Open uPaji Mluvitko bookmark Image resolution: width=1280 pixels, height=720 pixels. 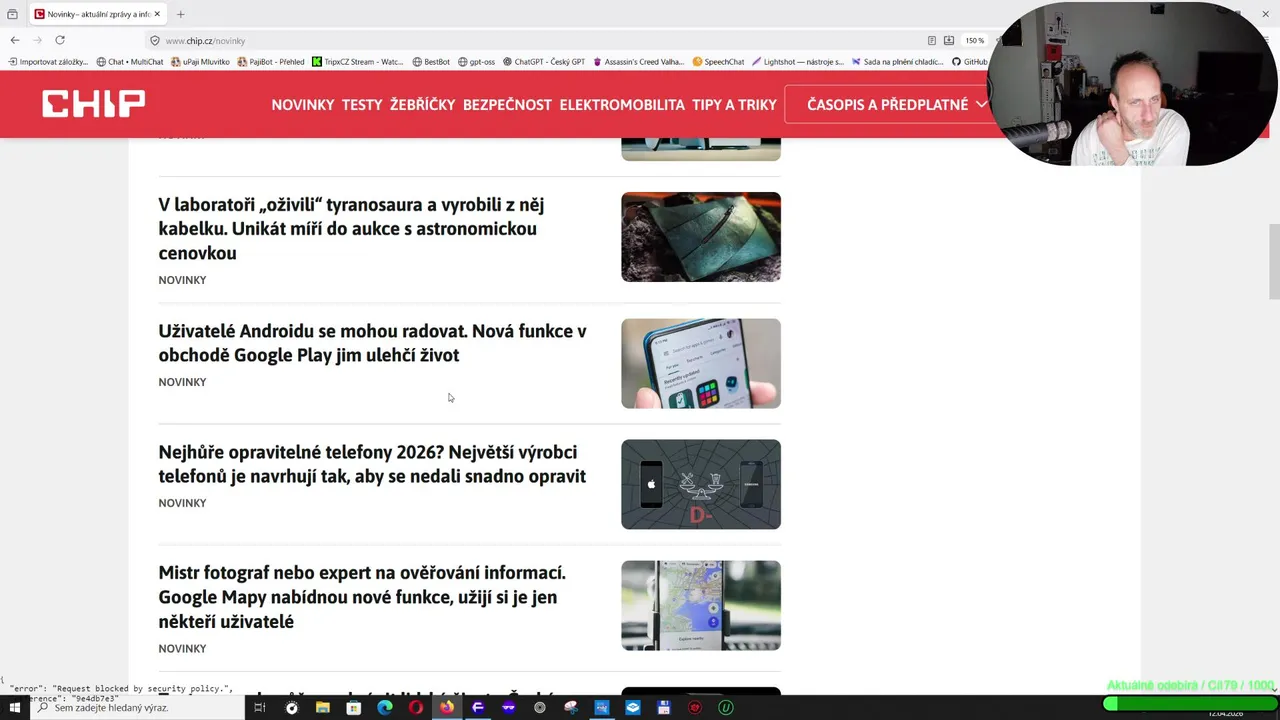pos(200,62)
